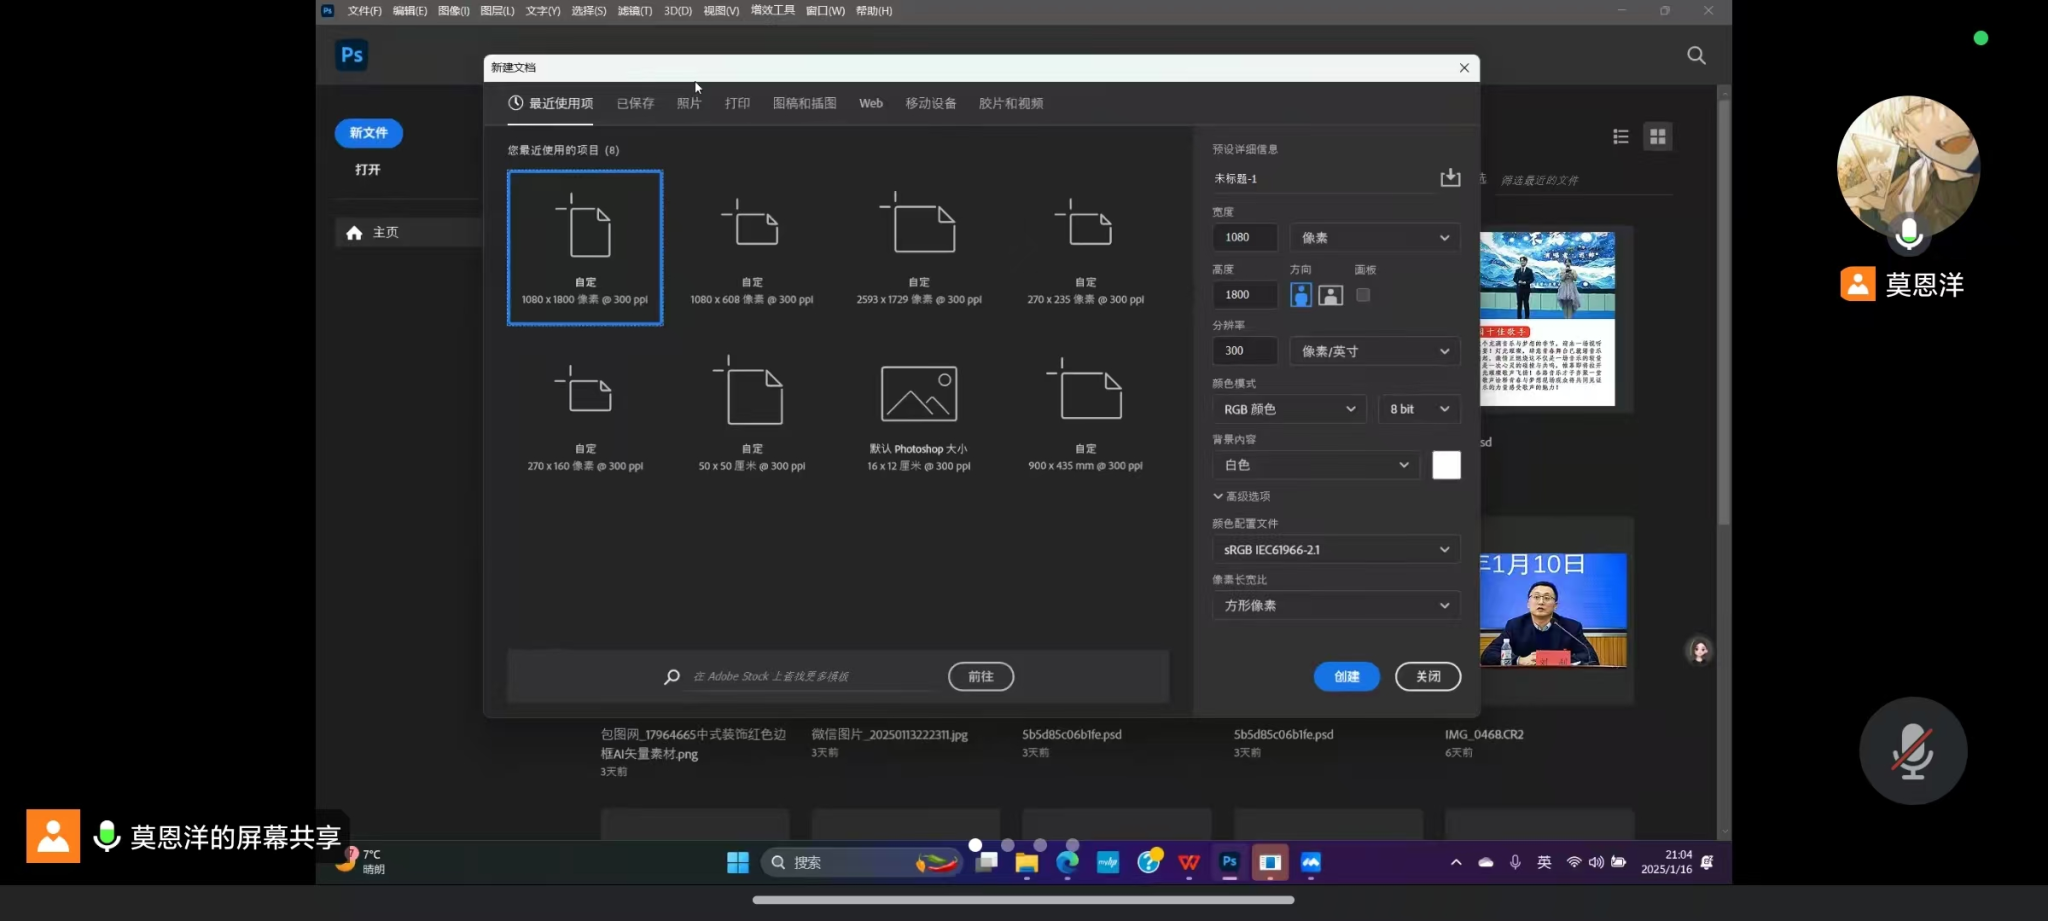Enable the 画板 artboard checkbox
The width and height of the screenshot is (2048, 921).
[1363, 295]
